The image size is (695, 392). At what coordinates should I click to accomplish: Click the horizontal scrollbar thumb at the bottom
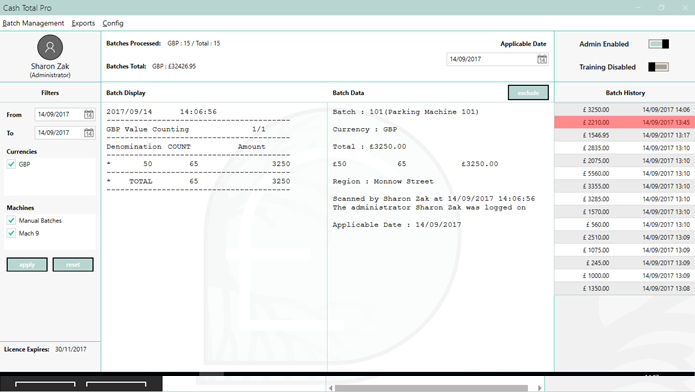coord(431,388)
